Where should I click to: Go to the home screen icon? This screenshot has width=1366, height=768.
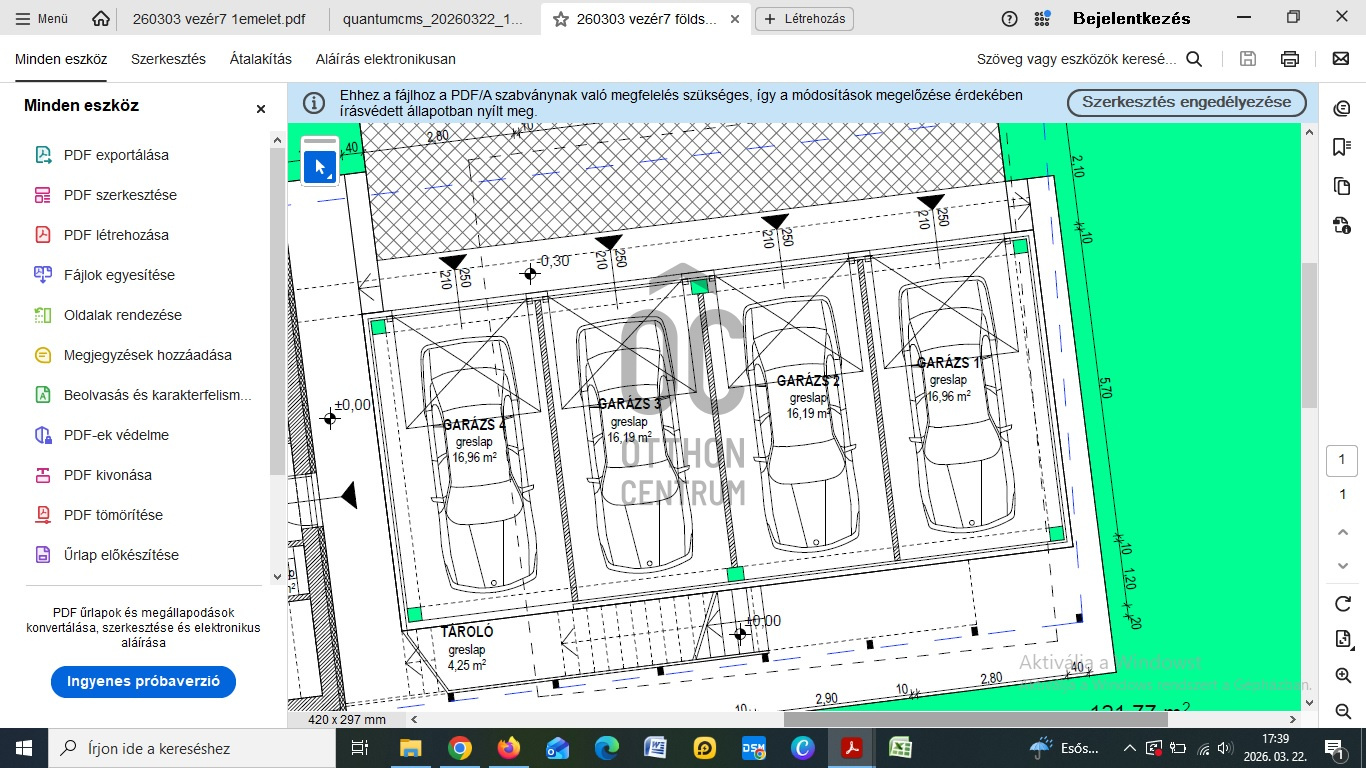[100, 19]
